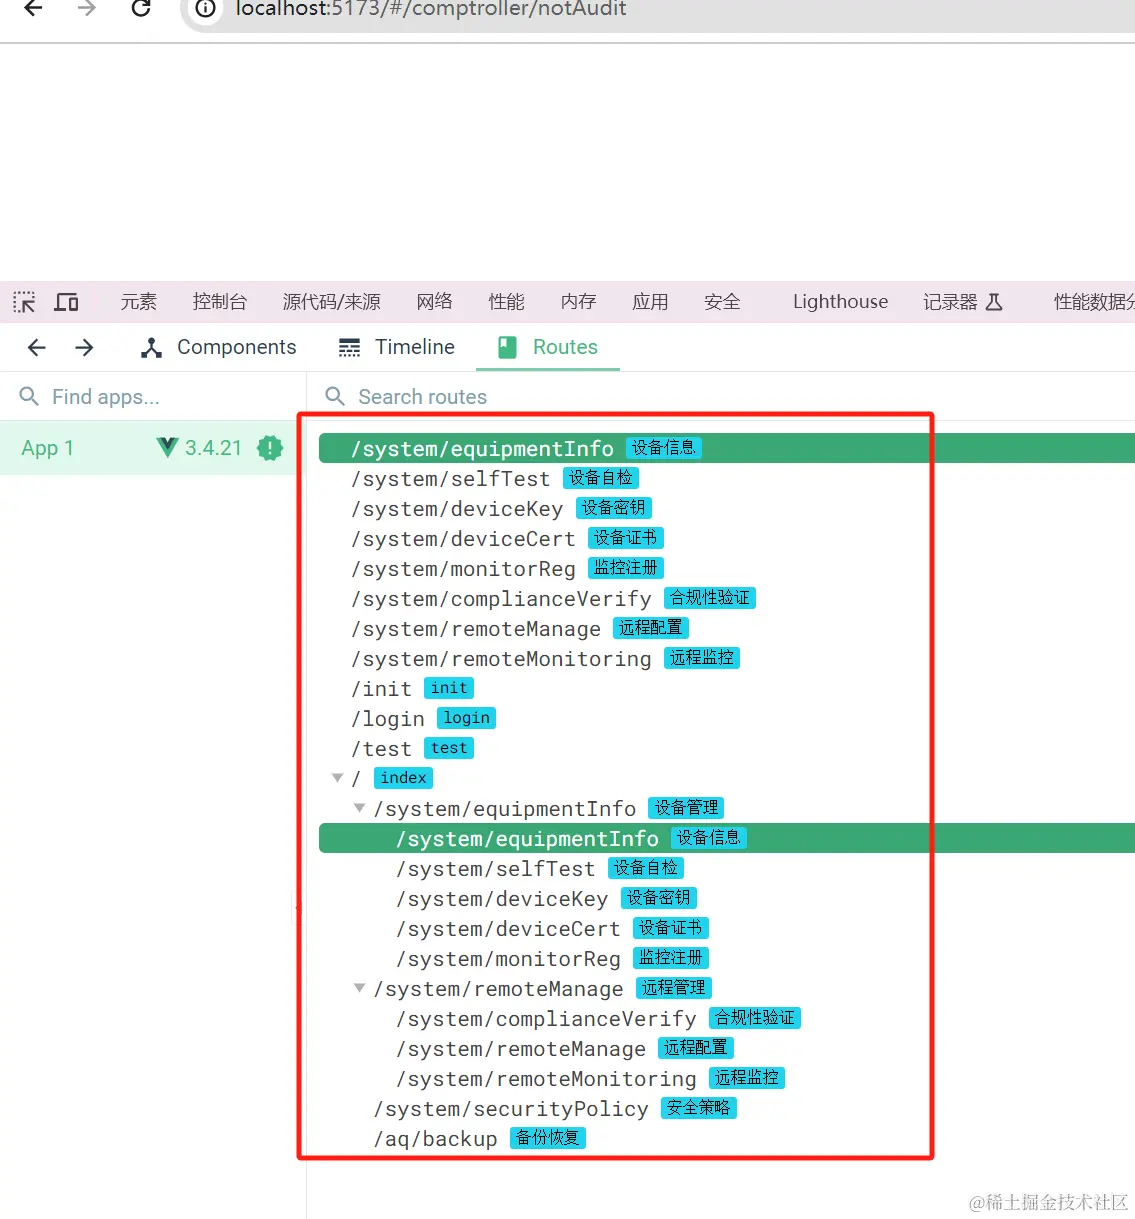Select top-level /system/monitorReg route
The image size is (1135, 1219).
pos(727,568)
